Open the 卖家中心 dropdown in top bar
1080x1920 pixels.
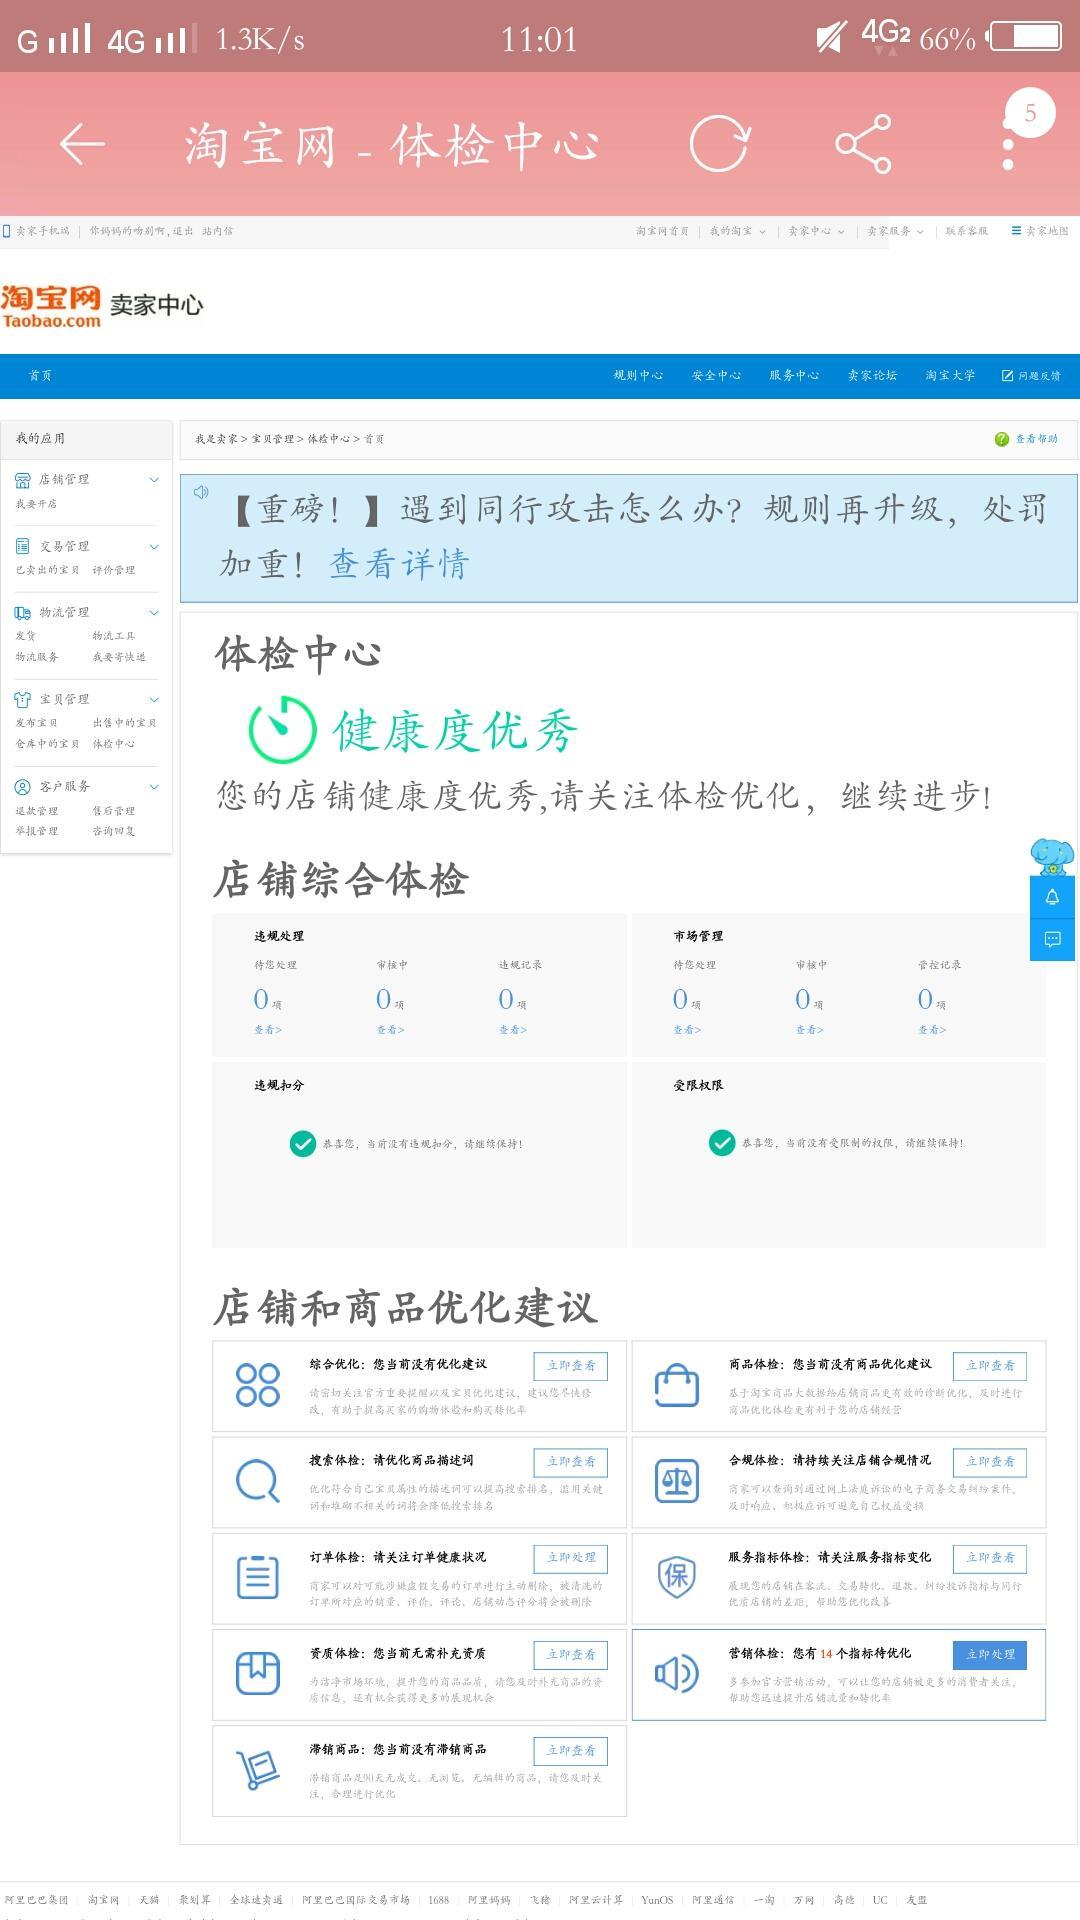(x=815, y=231)
